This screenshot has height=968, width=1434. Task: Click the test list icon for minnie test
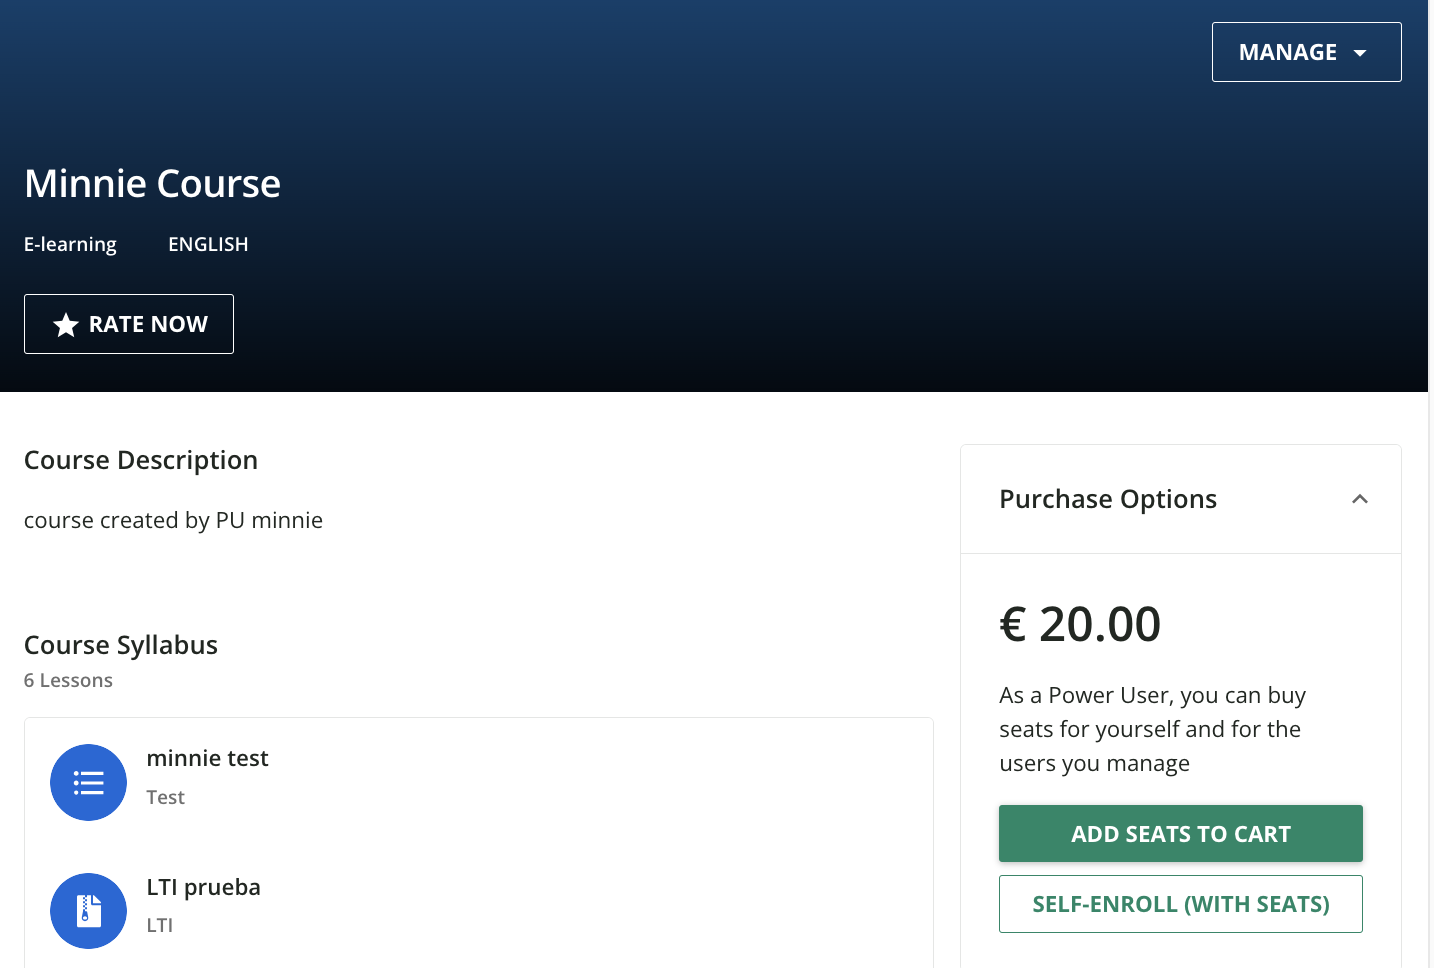88,783
